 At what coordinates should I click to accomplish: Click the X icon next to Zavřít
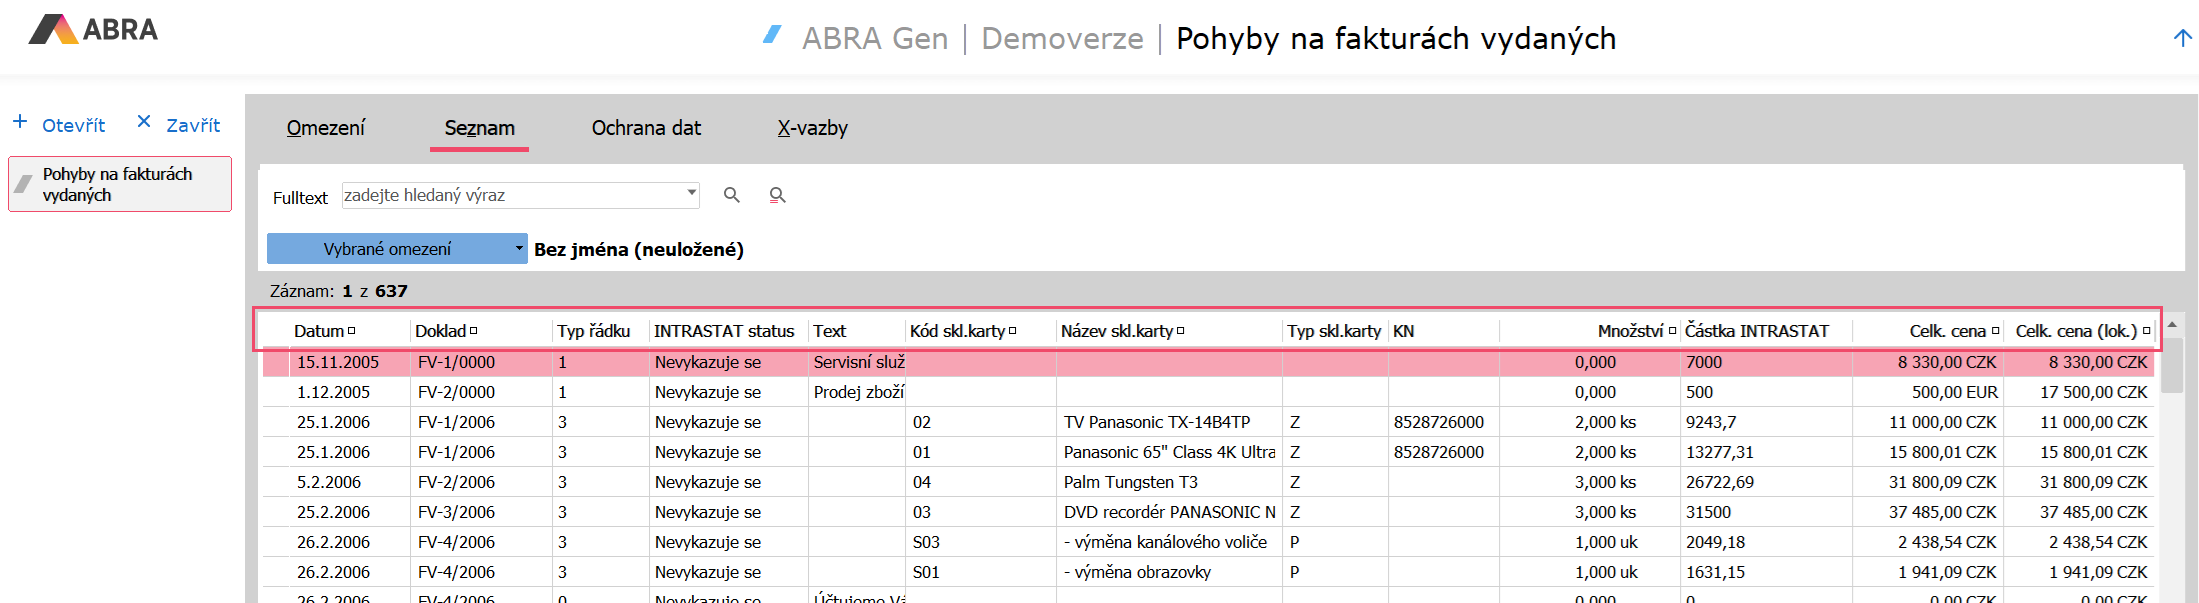144,121
